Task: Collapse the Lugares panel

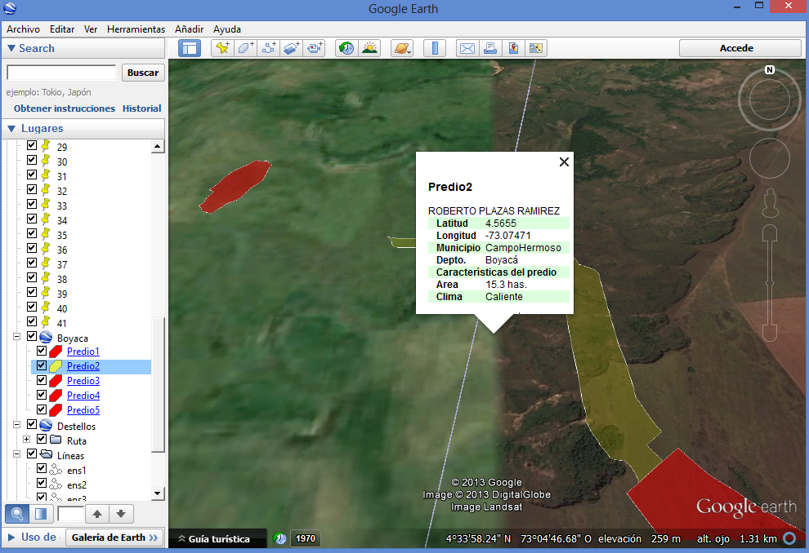Action: 11,128
